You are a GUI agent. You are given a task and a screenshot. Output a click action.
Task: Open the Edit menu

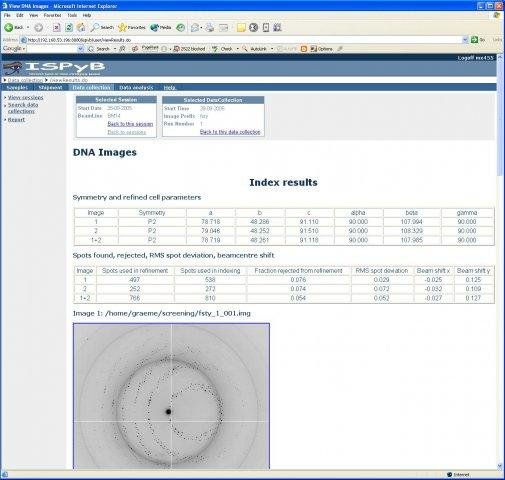click(20, 15)
